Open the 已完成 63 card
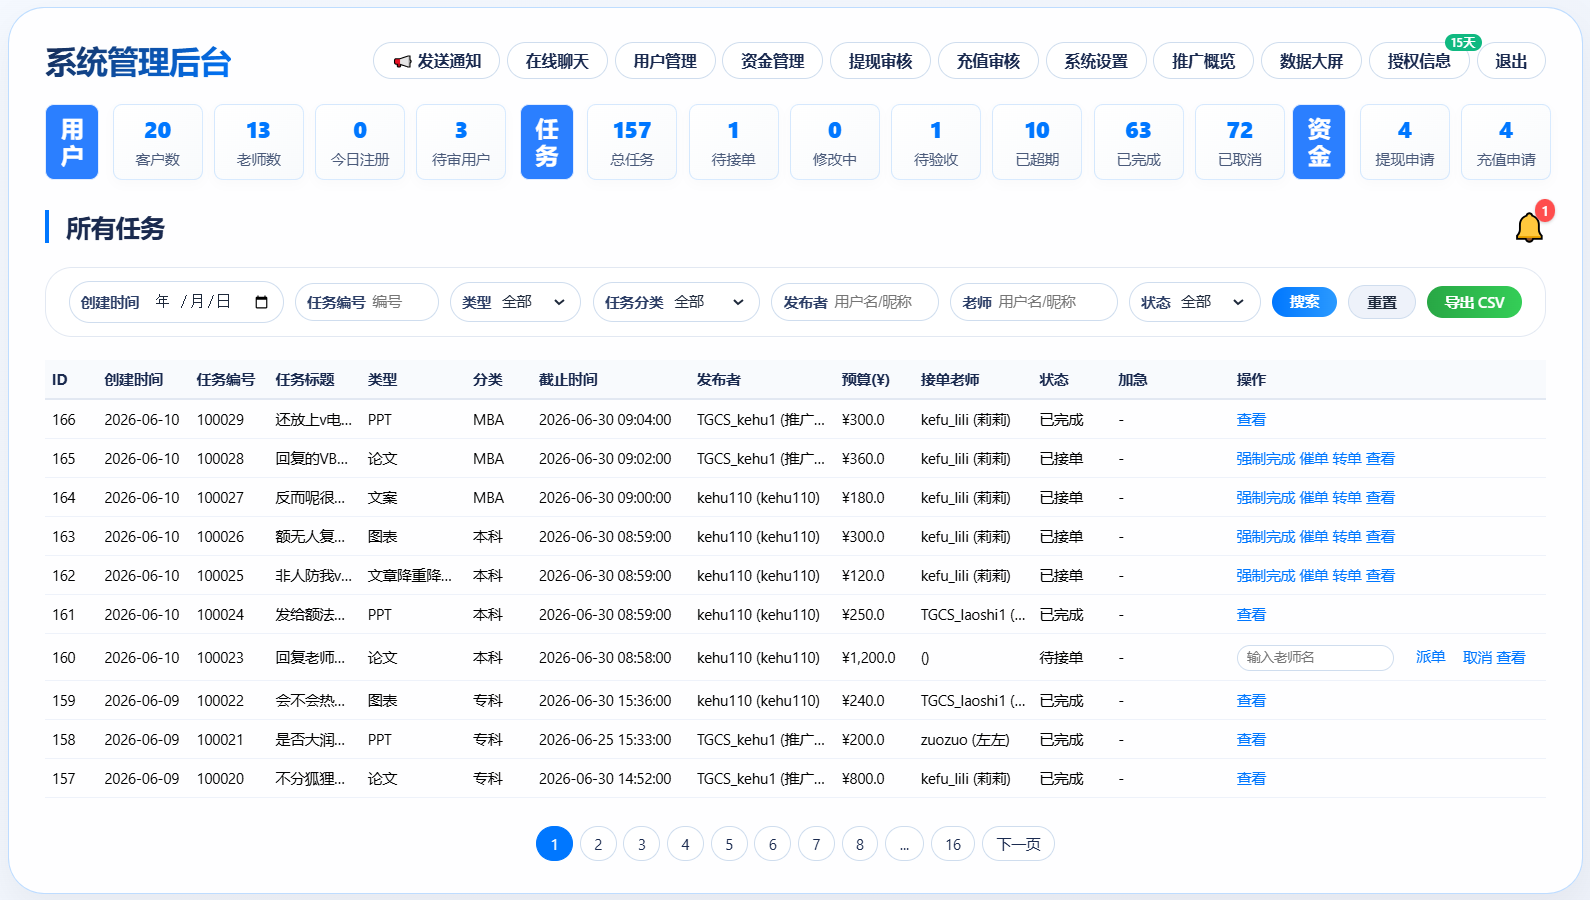 point(1139,142)
